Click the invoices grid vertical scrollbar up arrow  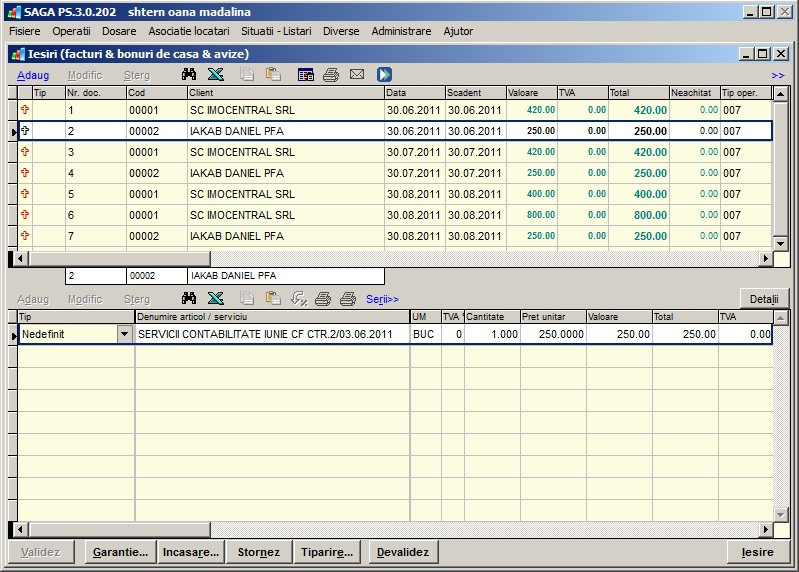point(781,94)
